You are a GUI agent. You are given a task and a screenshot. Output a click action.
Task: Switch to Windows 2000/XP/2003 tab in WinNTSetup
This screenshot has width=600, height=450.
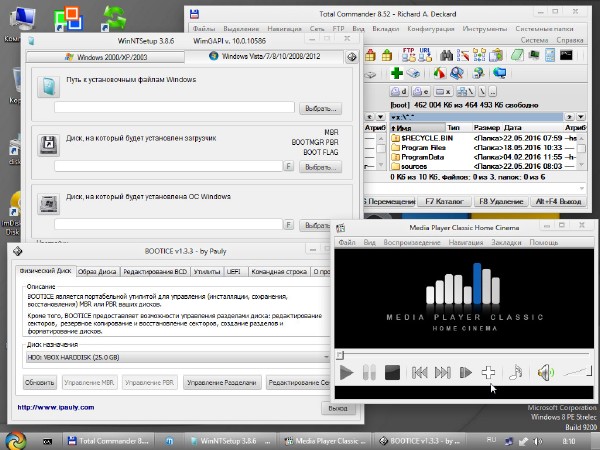click(x=106, y=57)
